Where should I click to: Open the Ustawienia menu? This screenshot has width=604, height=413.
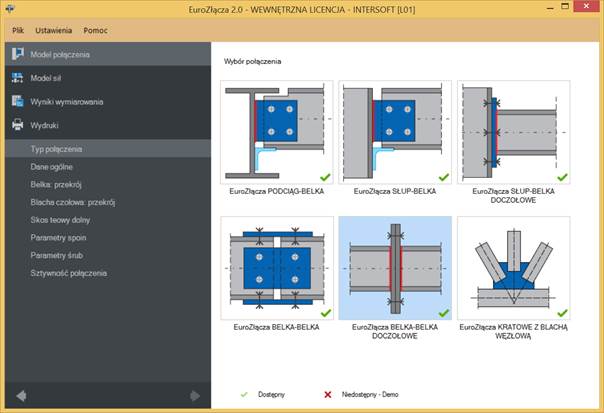54,30
